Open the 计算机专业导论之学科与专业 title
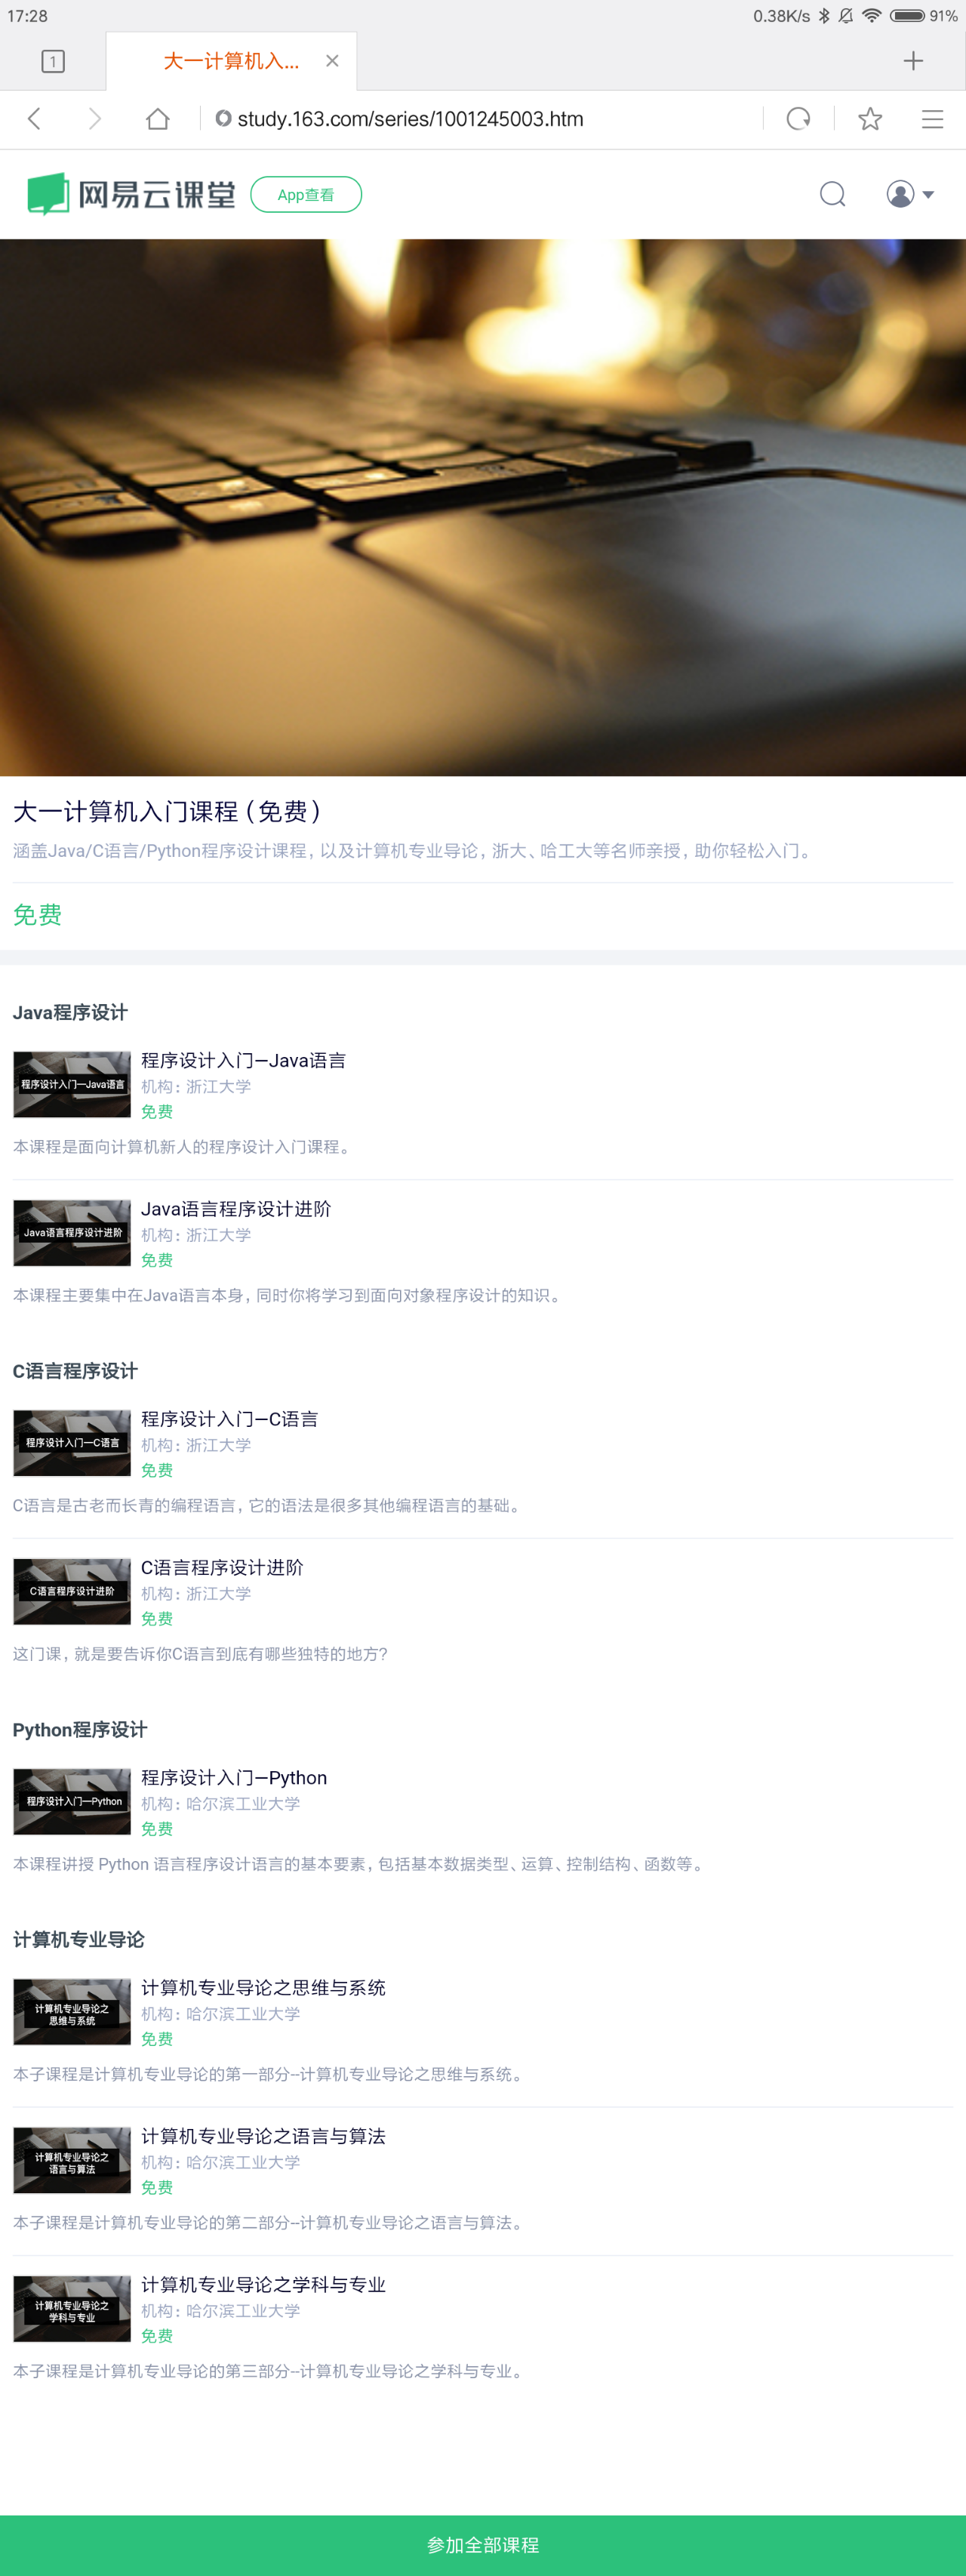The width and height of the screenshot is (966, 2576). click(263, 2284)
